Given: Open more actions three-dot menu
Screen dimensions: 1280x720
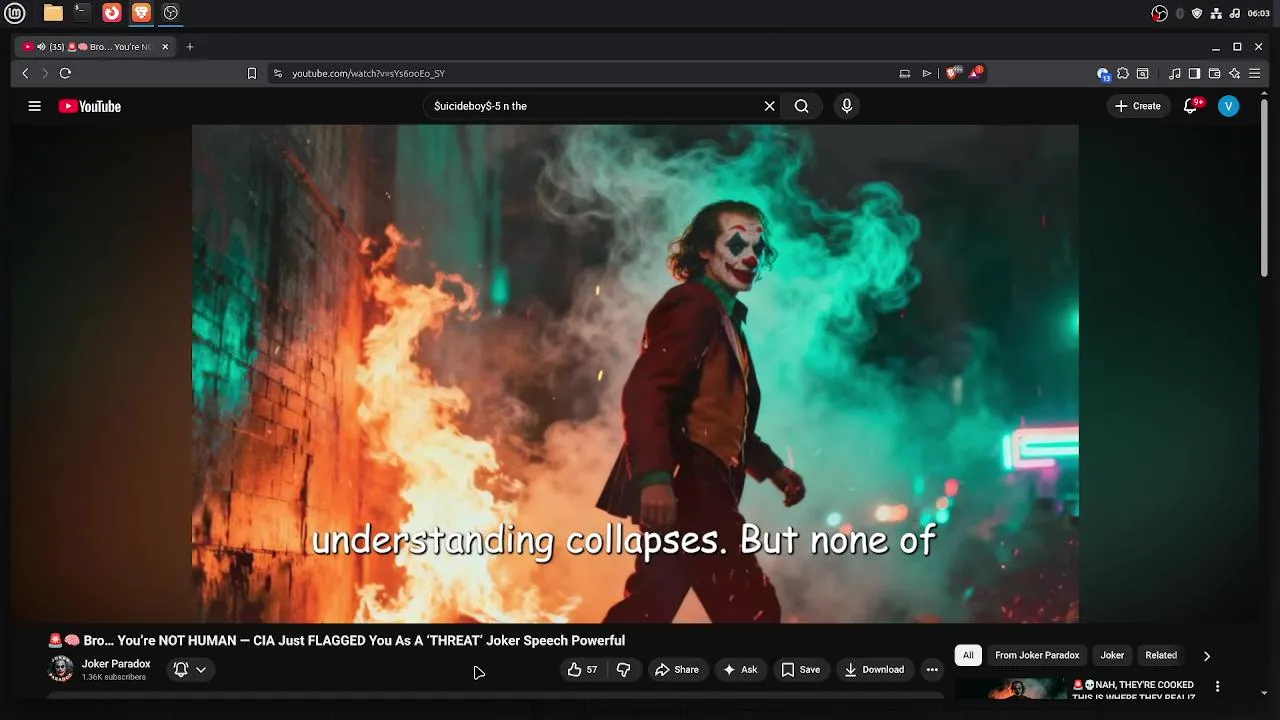Looking at the screenshot, I should click(932, 670).
